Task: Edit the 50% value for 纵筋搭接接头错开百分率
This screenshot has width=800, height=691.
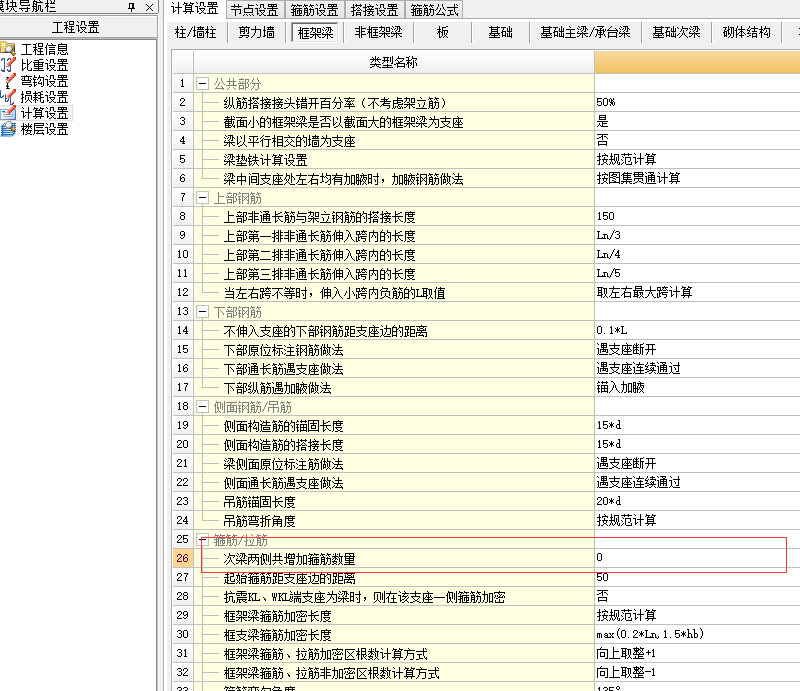Action: (697, 103)
